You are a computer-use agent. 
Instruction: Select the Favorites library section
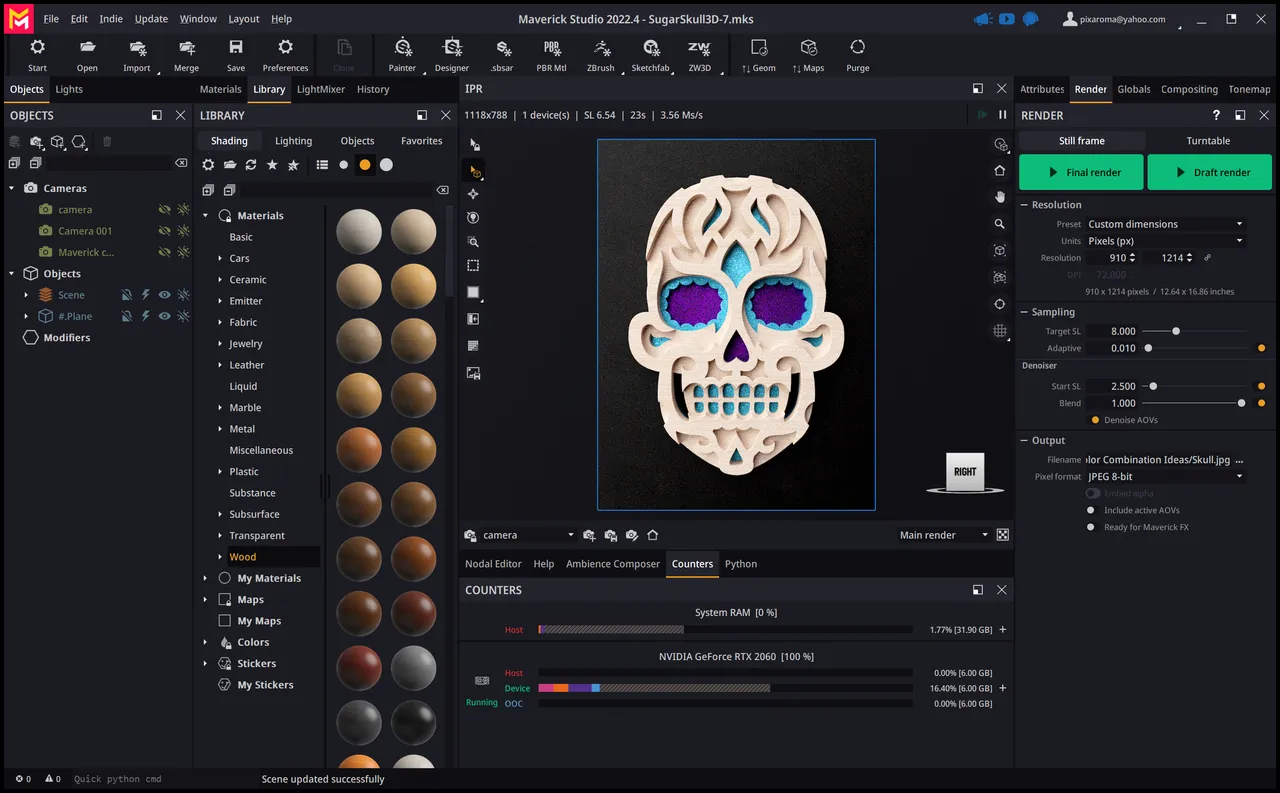(421, 141)
